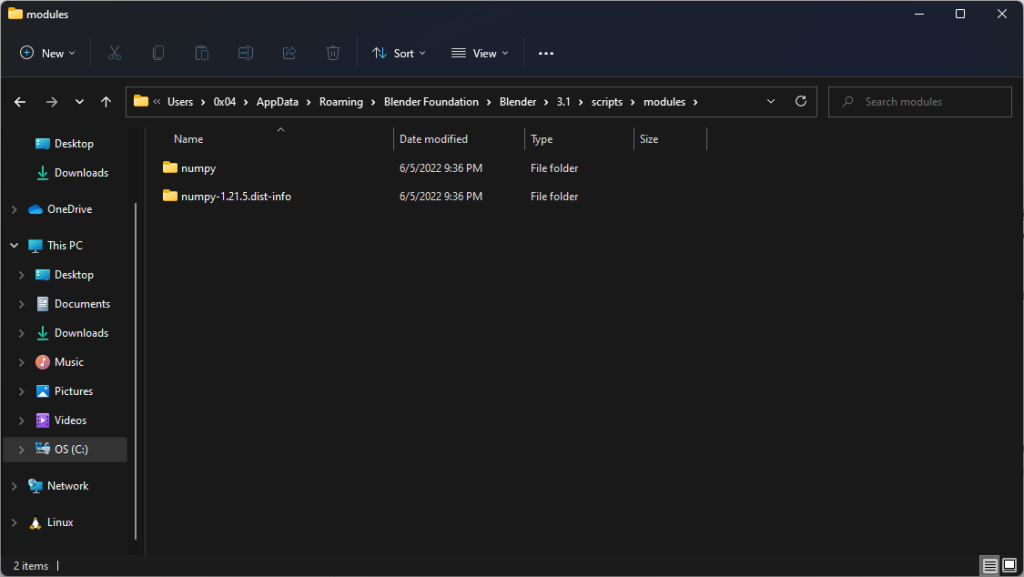The image size is (1024, 577).
Task: Go up one folder level
Action: click(x=106, y=102)
